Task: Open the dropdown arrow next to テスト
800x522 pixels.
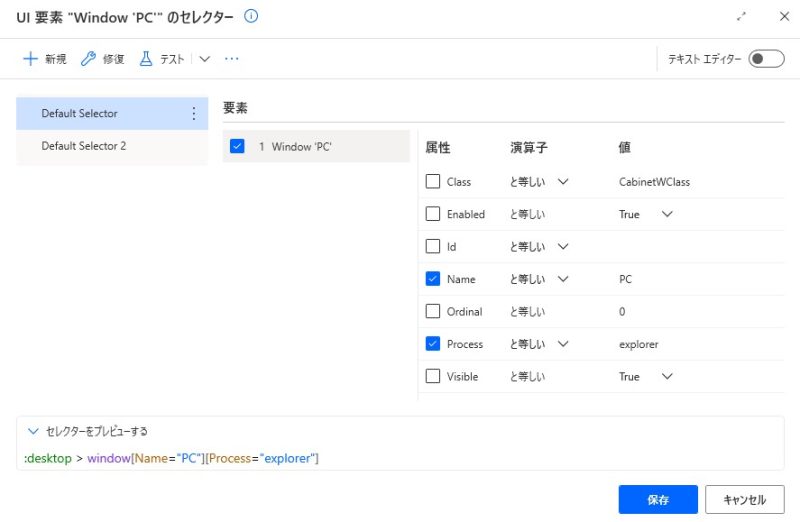Action: click(205, 59)
